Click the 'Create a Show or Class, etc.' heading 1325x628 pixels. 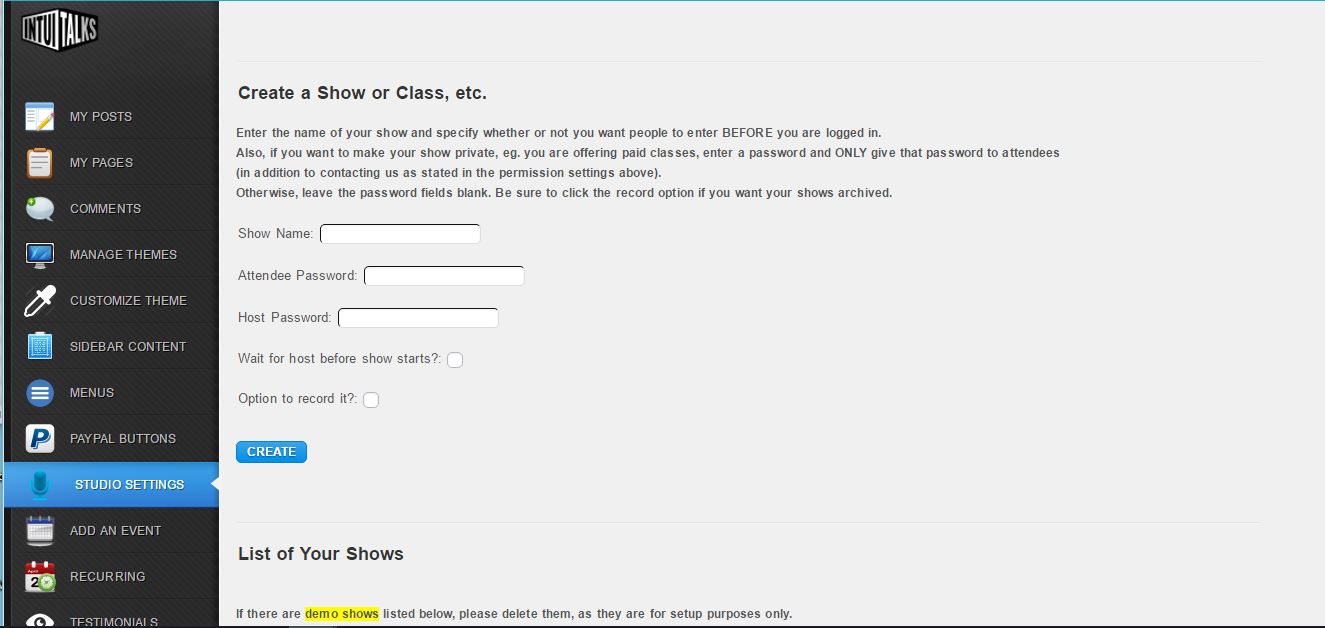362,93
